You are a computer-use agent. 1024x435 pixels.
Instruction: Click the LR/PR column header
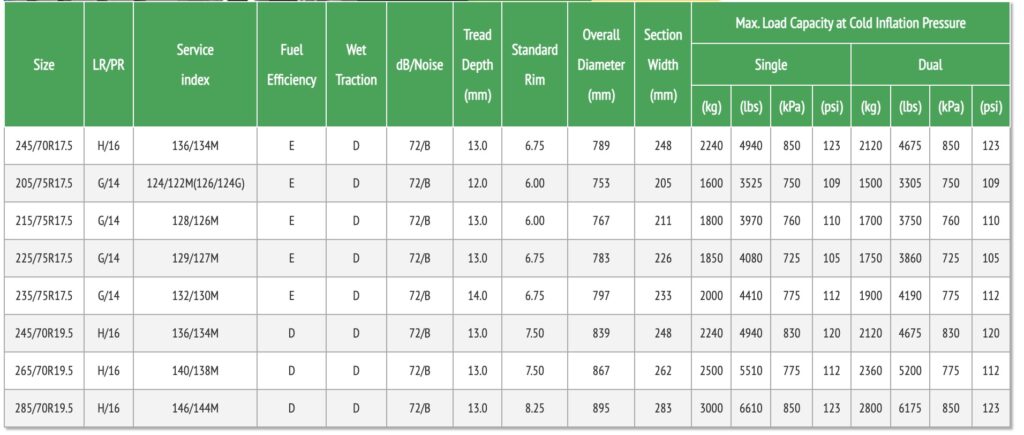tap(107, 65)
